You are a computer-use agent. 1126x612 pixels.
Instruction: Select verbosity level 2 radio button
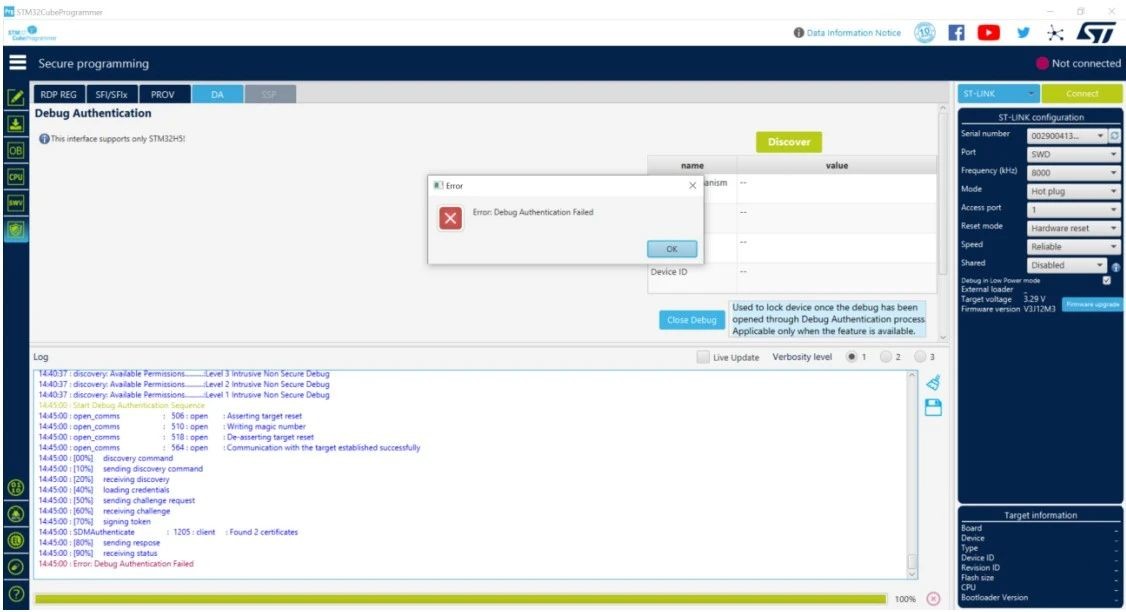pyautogui.click(x=885, y=357)
